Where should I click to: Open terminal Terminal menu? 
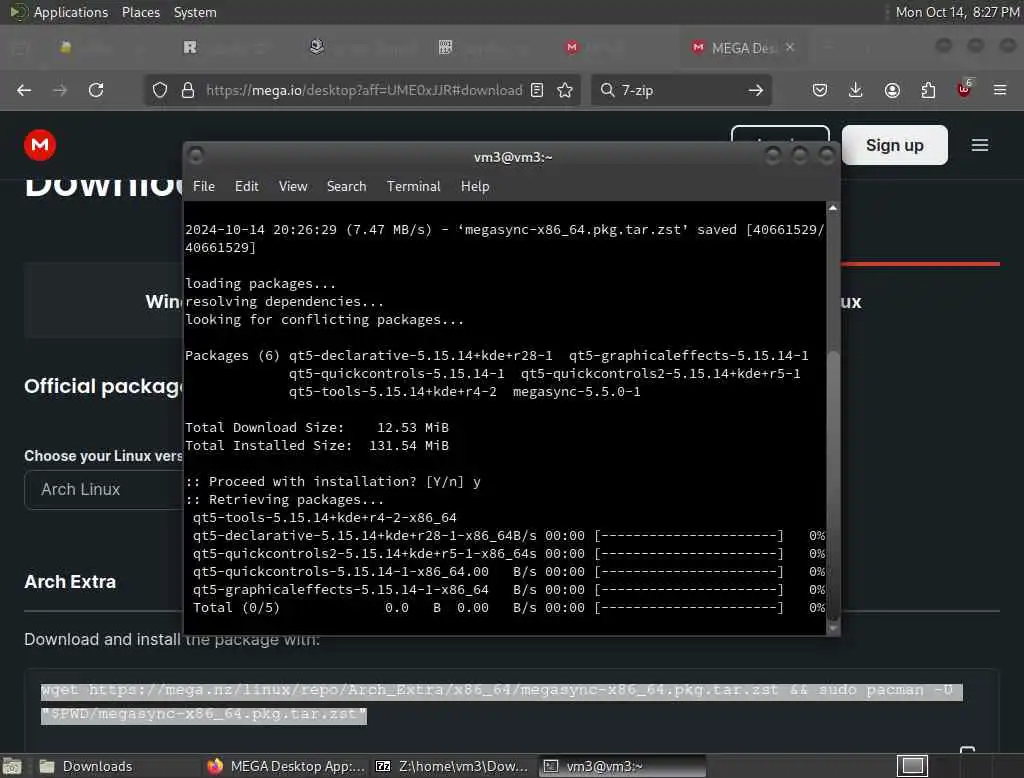click(x=413, y=187)
